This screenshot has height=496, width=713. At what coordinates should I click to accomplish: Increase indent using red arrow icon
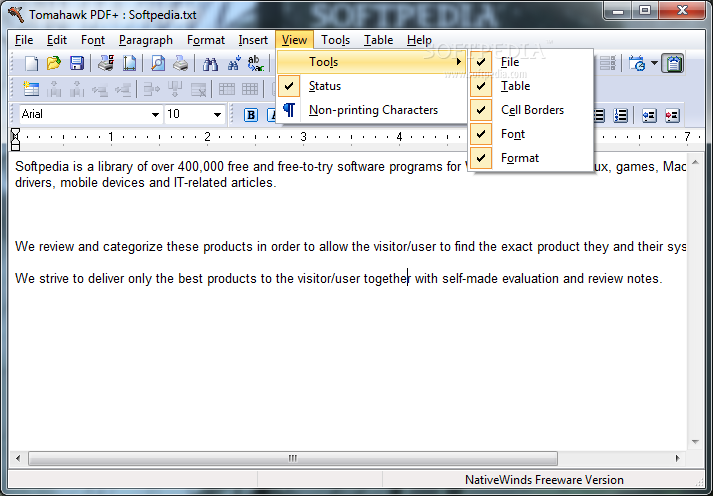click(672, 115)
